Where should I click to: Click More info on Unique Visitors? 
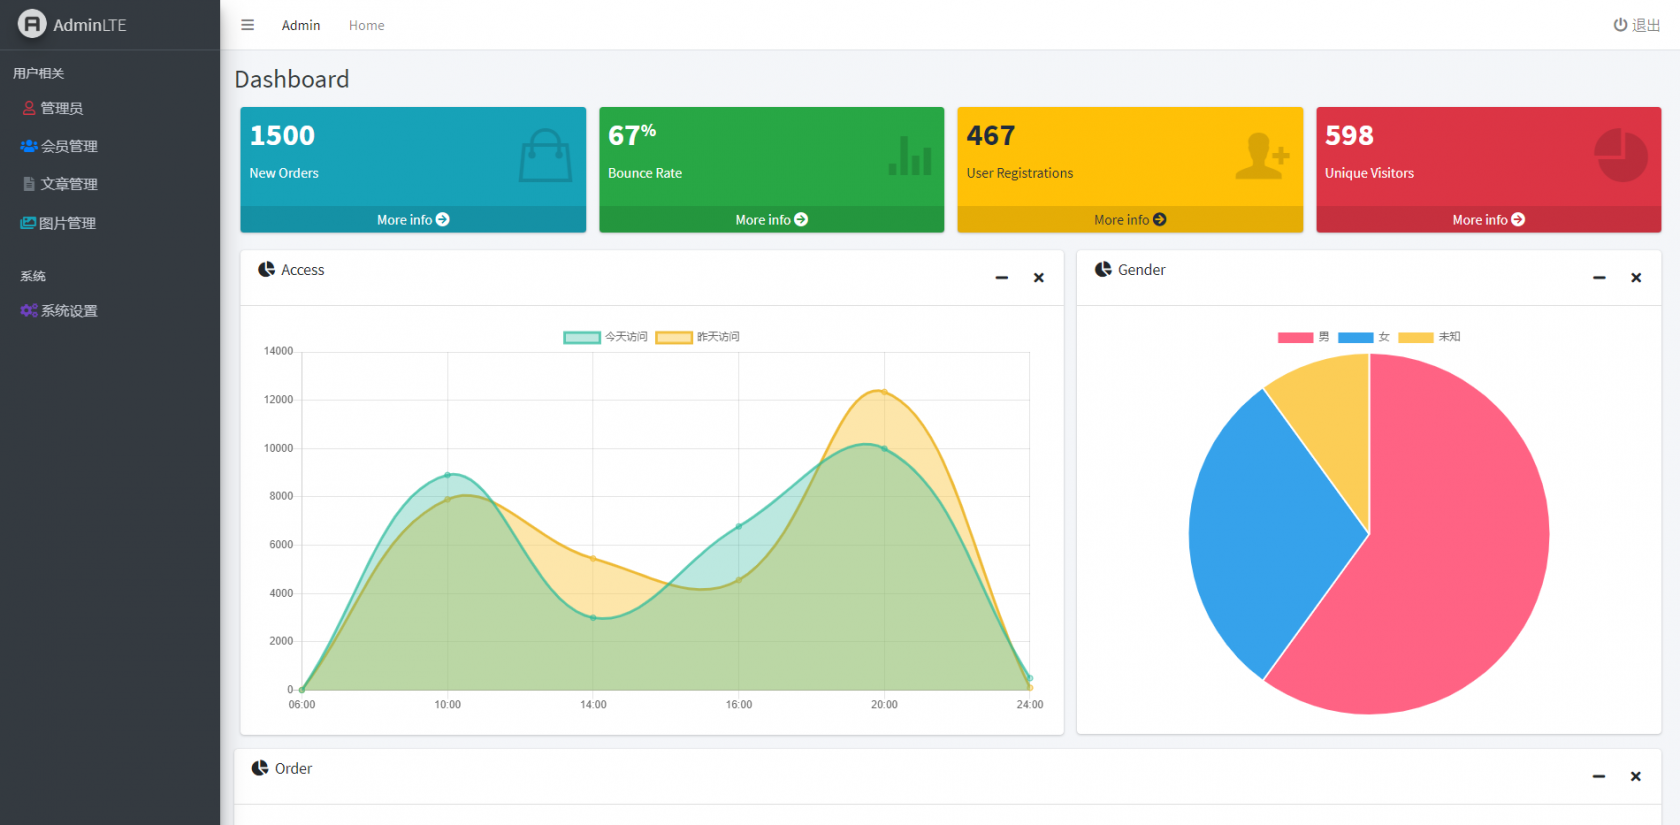[x=1489, y=220]
